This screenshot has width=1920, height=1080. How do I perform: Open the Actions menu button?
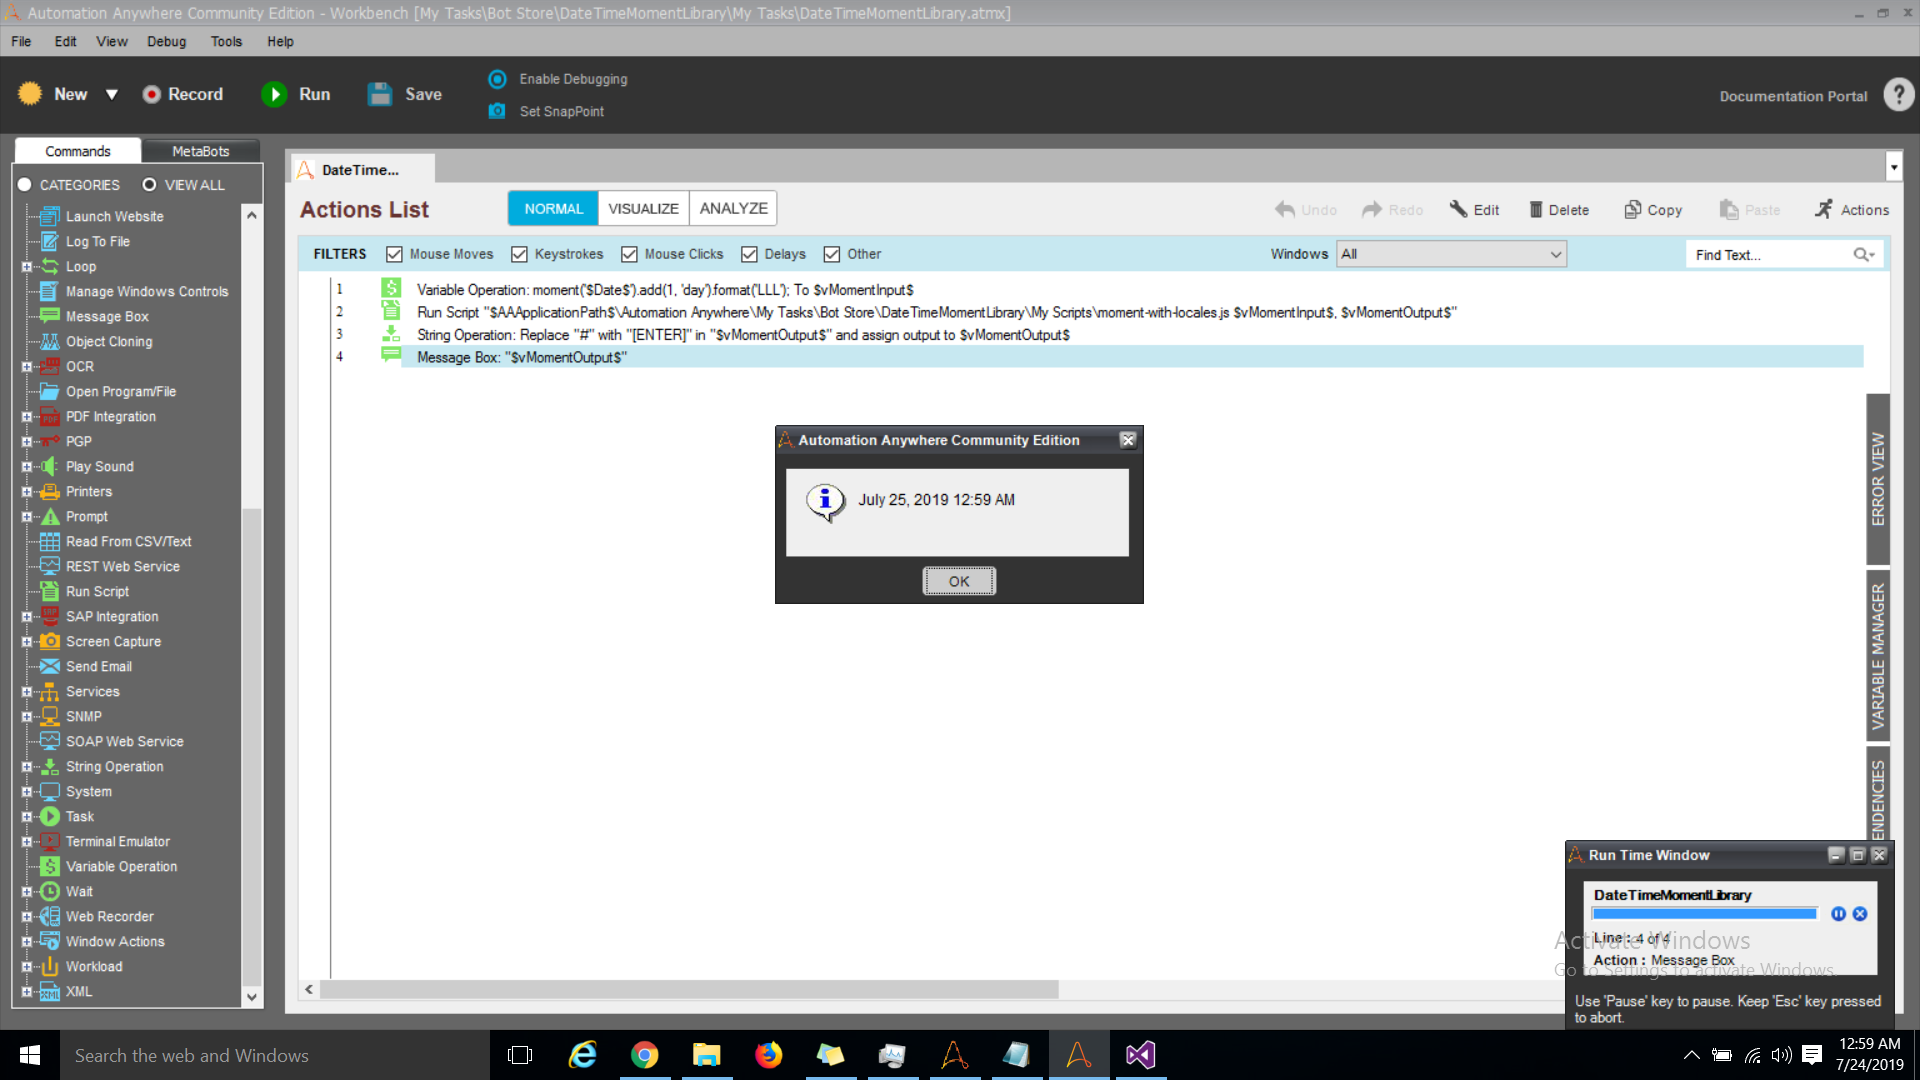(1851, 210)
